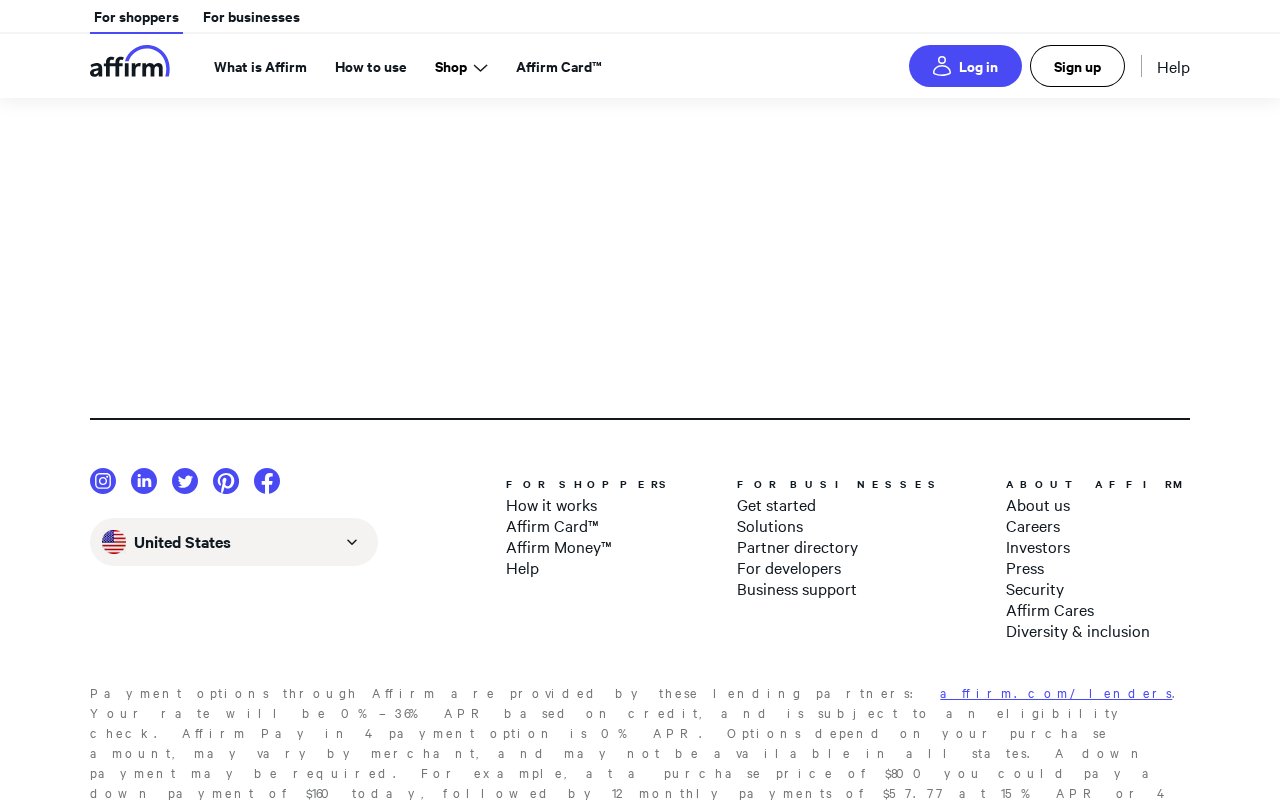The width and height of the screenshot is (1280, 800).
Task: Open Get started footer link
Action: (x=776, y=505)
